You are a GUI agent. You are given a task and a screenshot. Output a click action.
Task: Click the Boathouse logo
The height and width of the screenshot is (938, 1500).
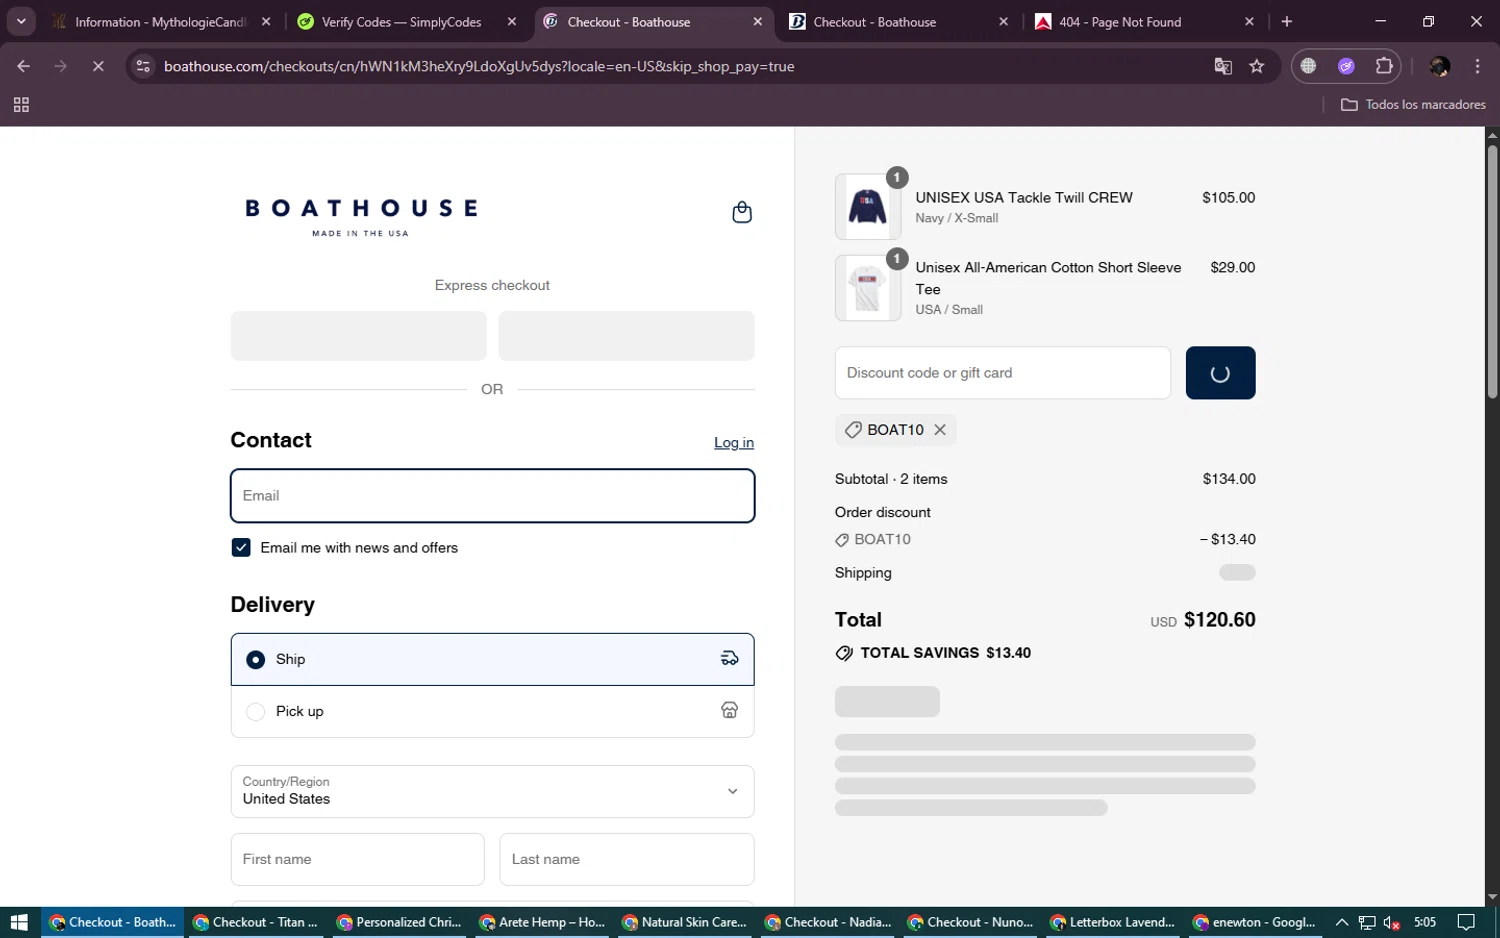(x=361, y=216)
